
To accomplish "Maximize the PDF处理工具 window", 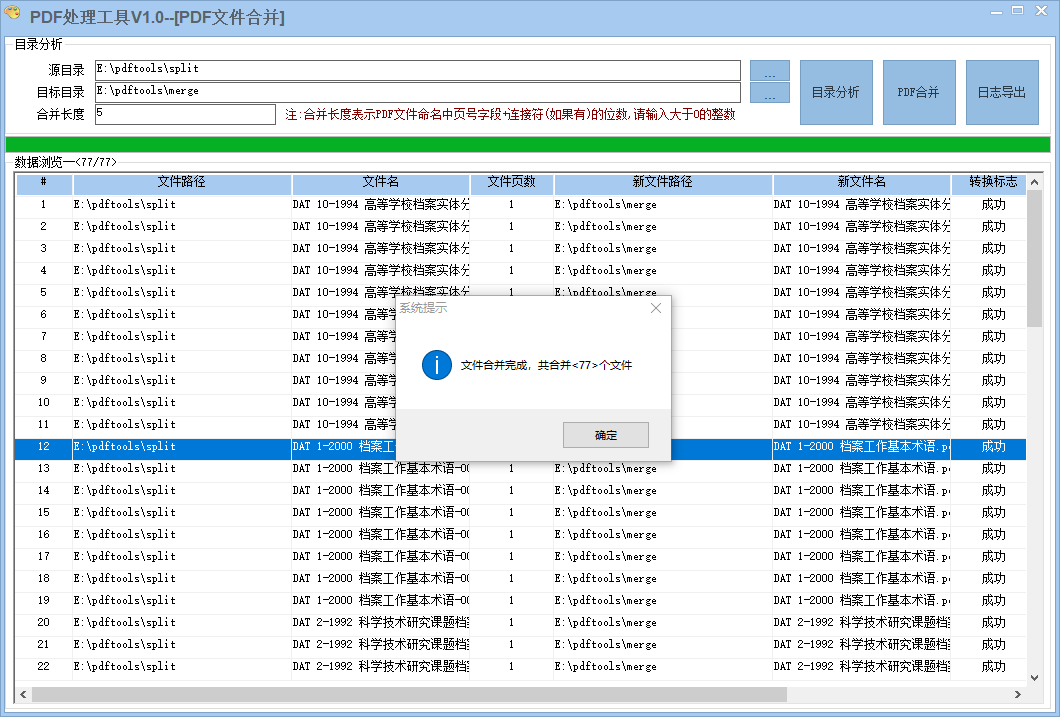I will click(1017, 11).
